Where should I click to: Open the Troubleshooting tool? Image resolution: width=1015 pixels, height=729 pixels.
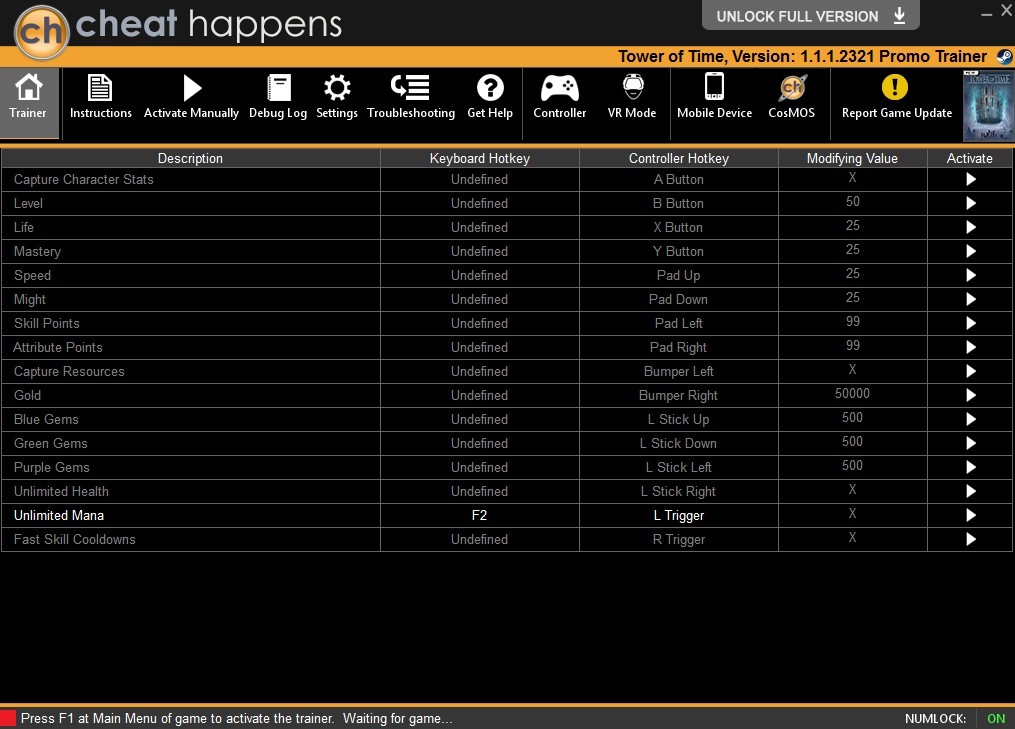(411, 97)
